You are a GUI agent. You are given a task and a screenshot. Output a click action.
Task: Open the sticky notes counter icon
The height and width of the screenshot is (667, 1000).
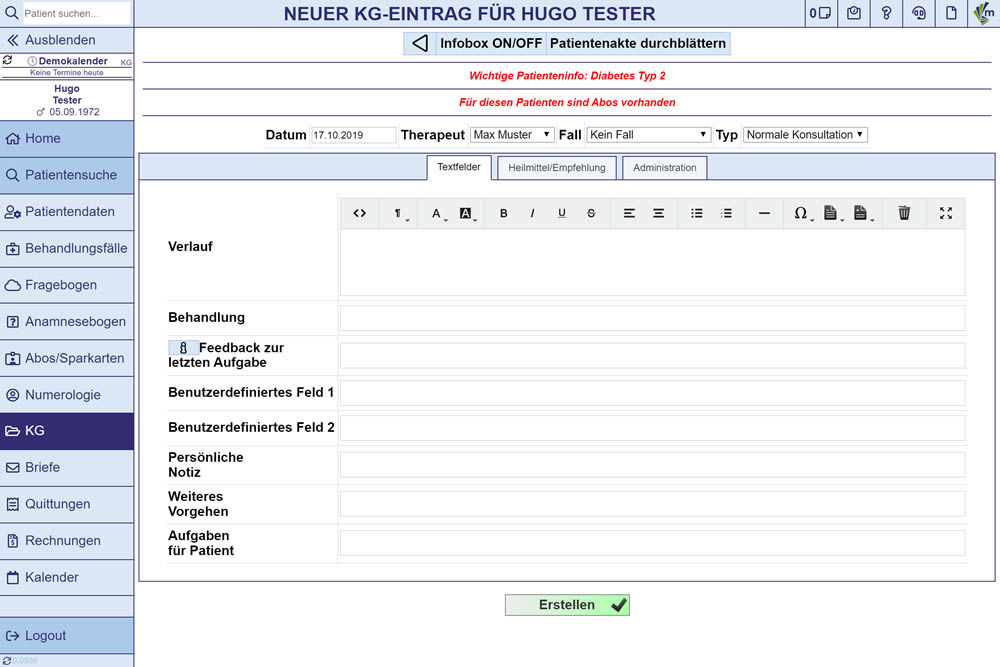click(x=820, y=13)
